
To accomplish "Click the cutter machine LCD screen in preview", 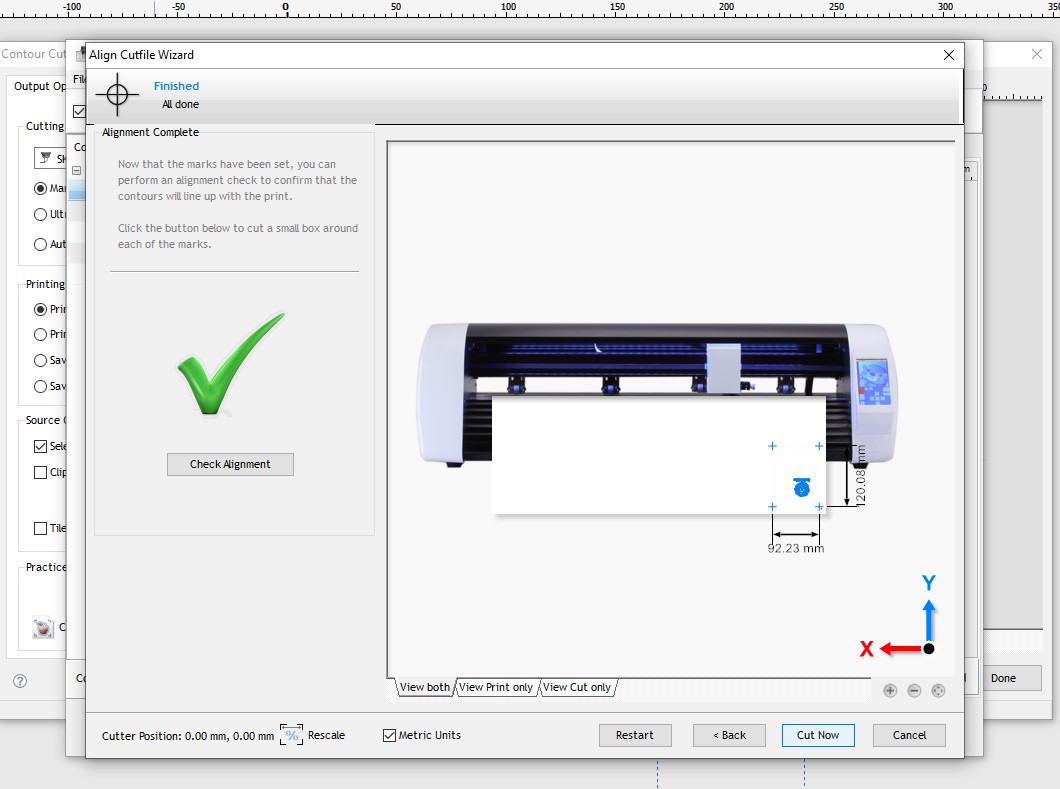I will click(x=873, y=382).
